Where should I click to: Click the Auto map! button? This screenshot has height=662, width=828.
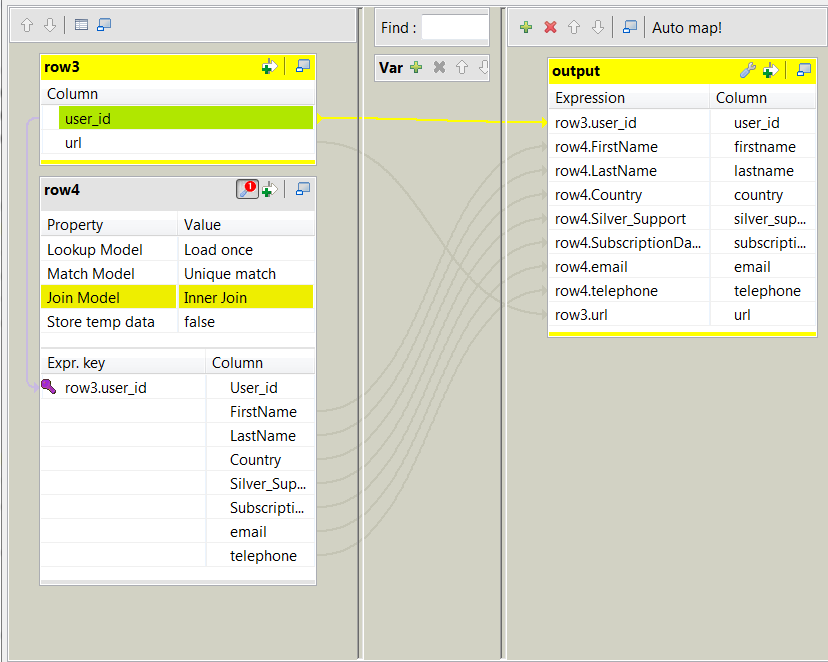click(x=686, y=27)
